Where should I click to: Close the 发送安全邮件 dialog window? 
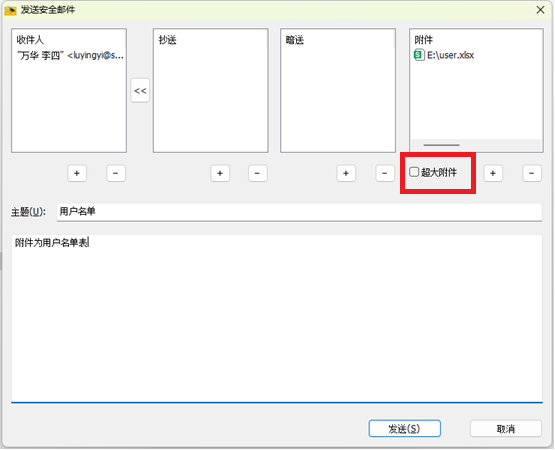click(x=540, y=10)
